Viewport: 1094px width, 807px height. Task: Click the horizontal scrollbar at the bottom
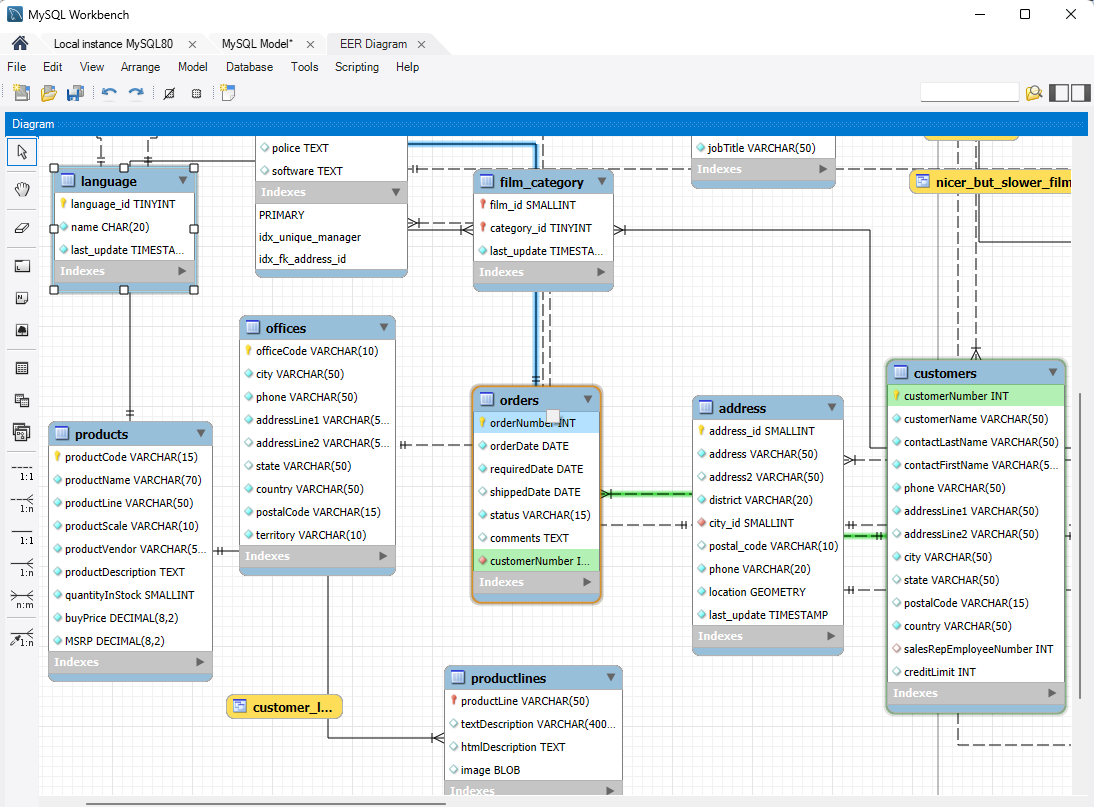pyautogui.click(x=265, y=802)
